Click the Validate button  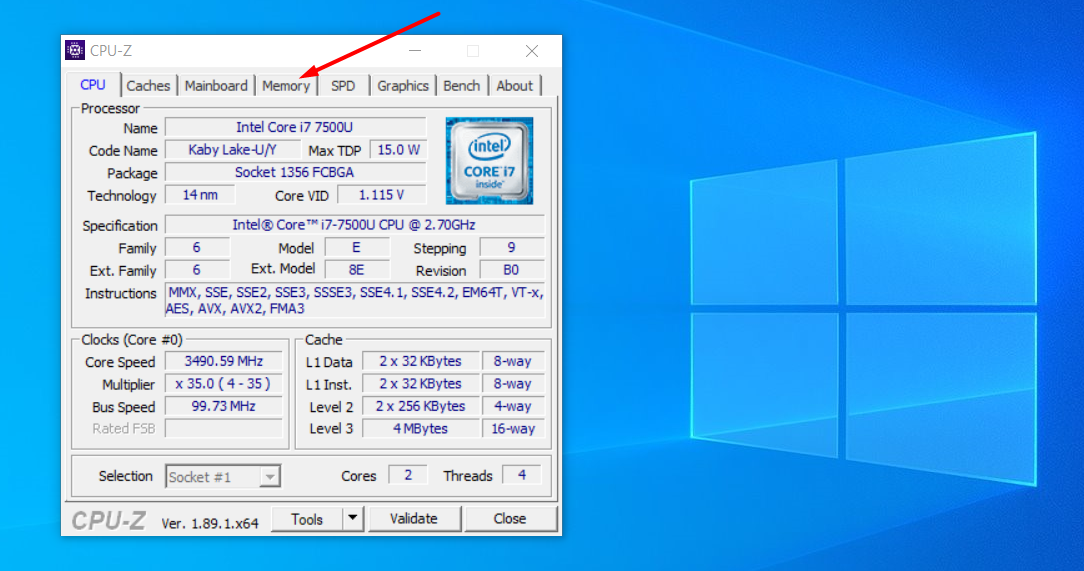coord(414,519)
